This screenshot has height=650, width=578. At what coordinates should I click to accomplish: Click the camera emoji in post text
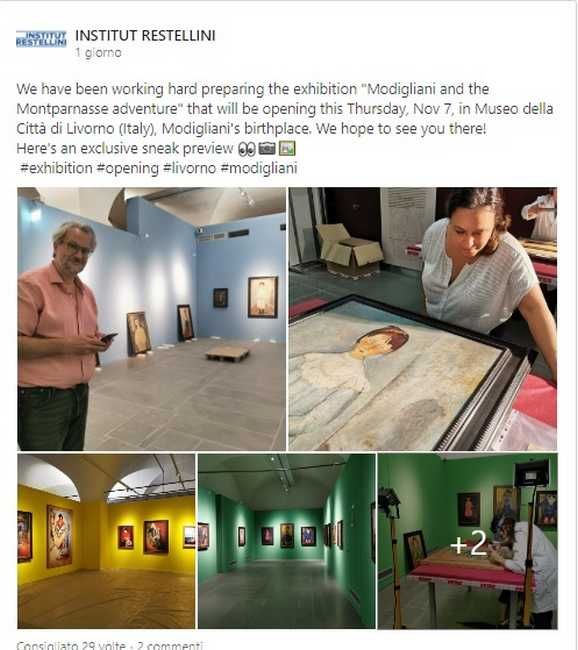(267, 148)
